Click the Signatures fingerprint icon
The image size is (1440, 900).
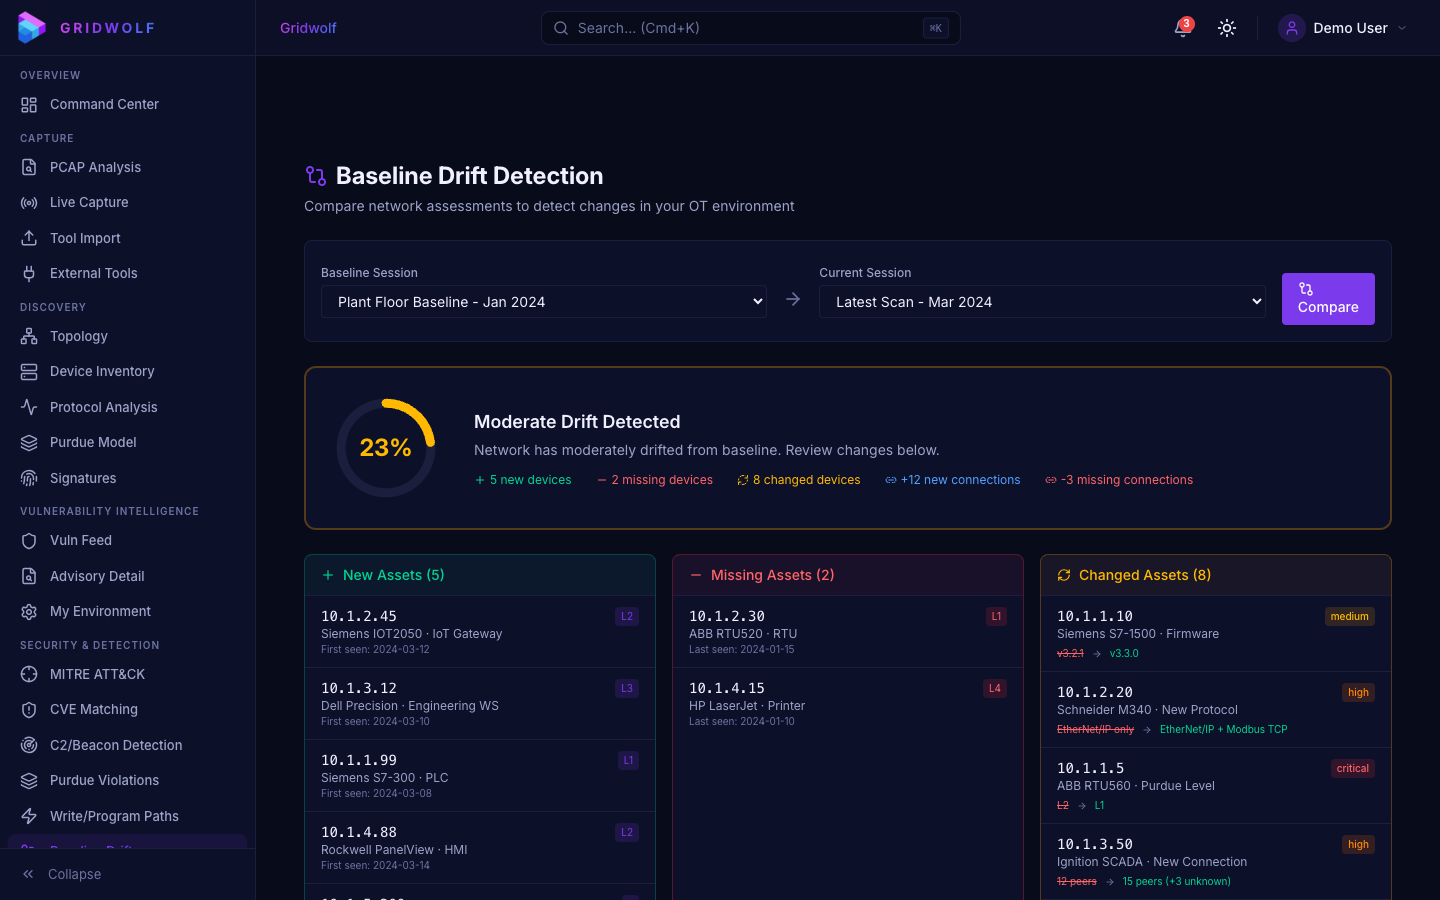[x=29, y=478]
